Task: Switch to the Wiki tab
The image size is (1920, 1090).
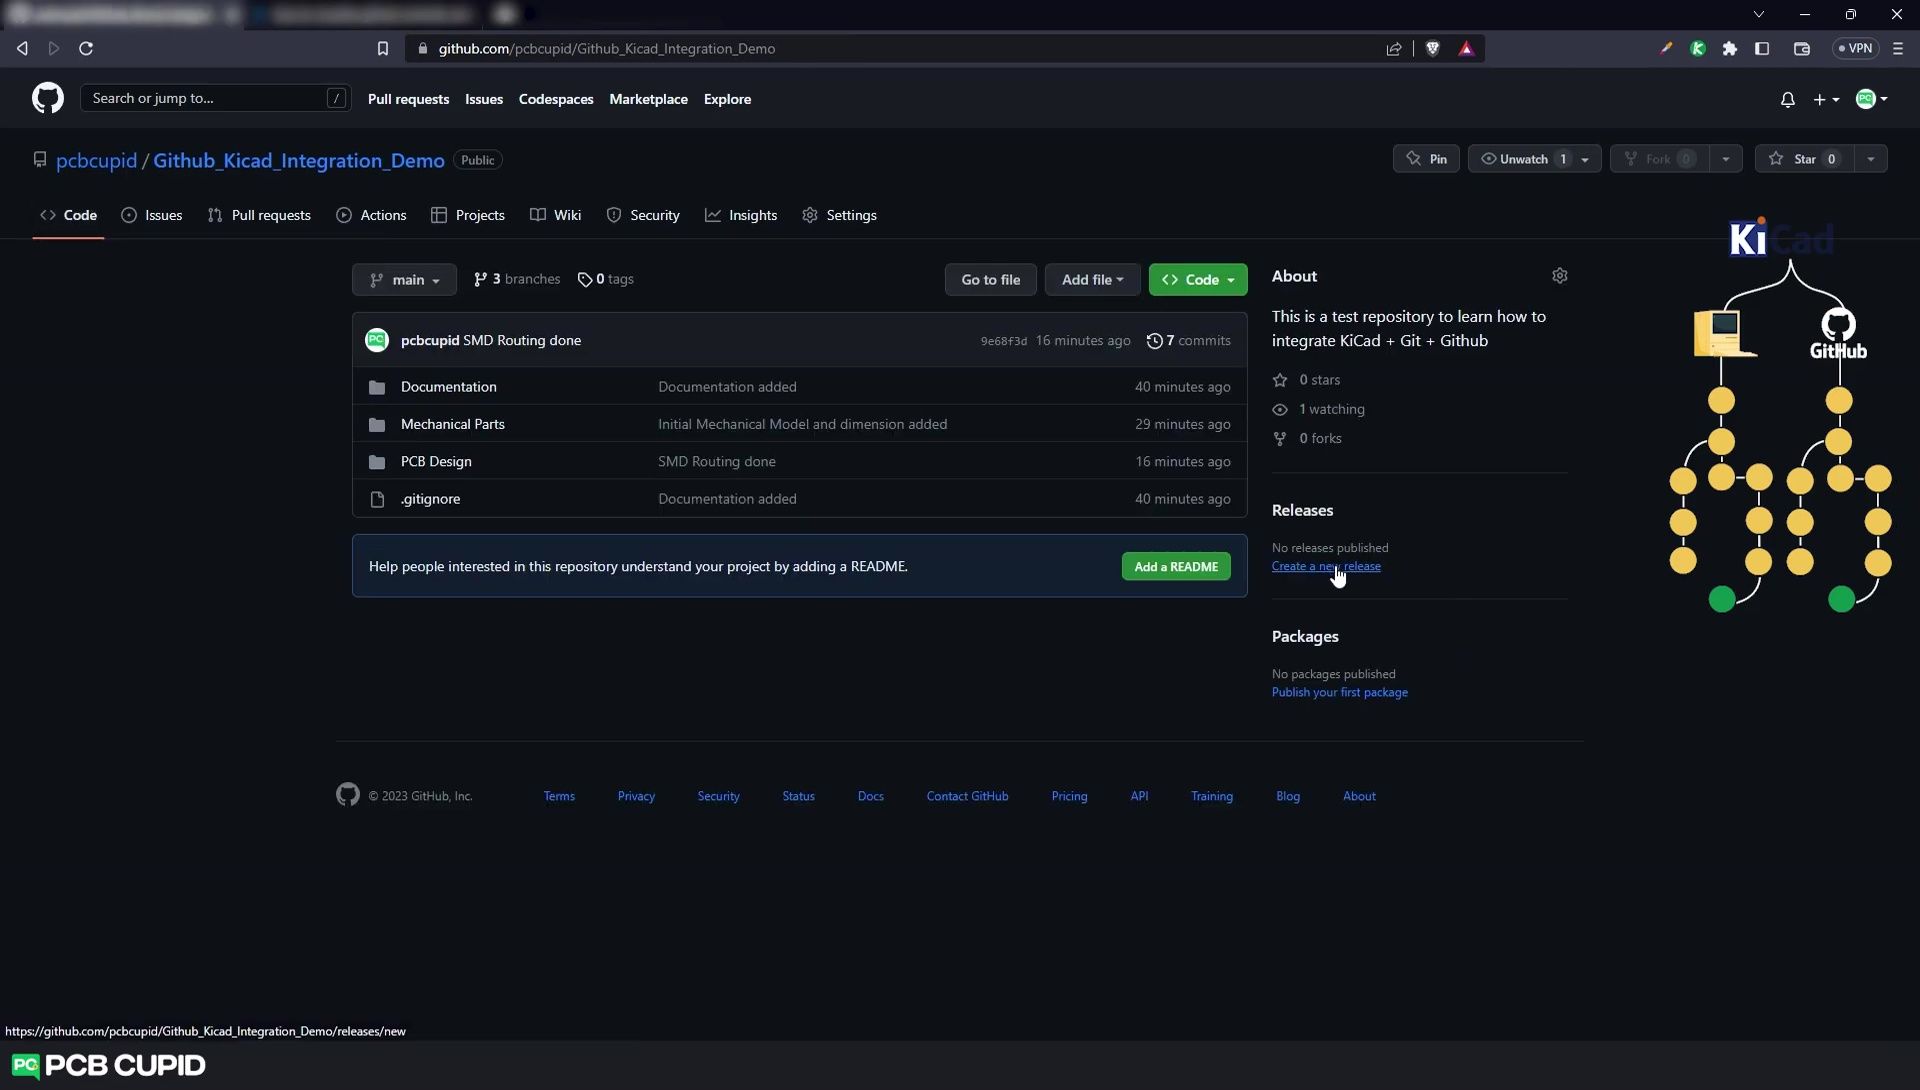Action: tap(555, 215)
